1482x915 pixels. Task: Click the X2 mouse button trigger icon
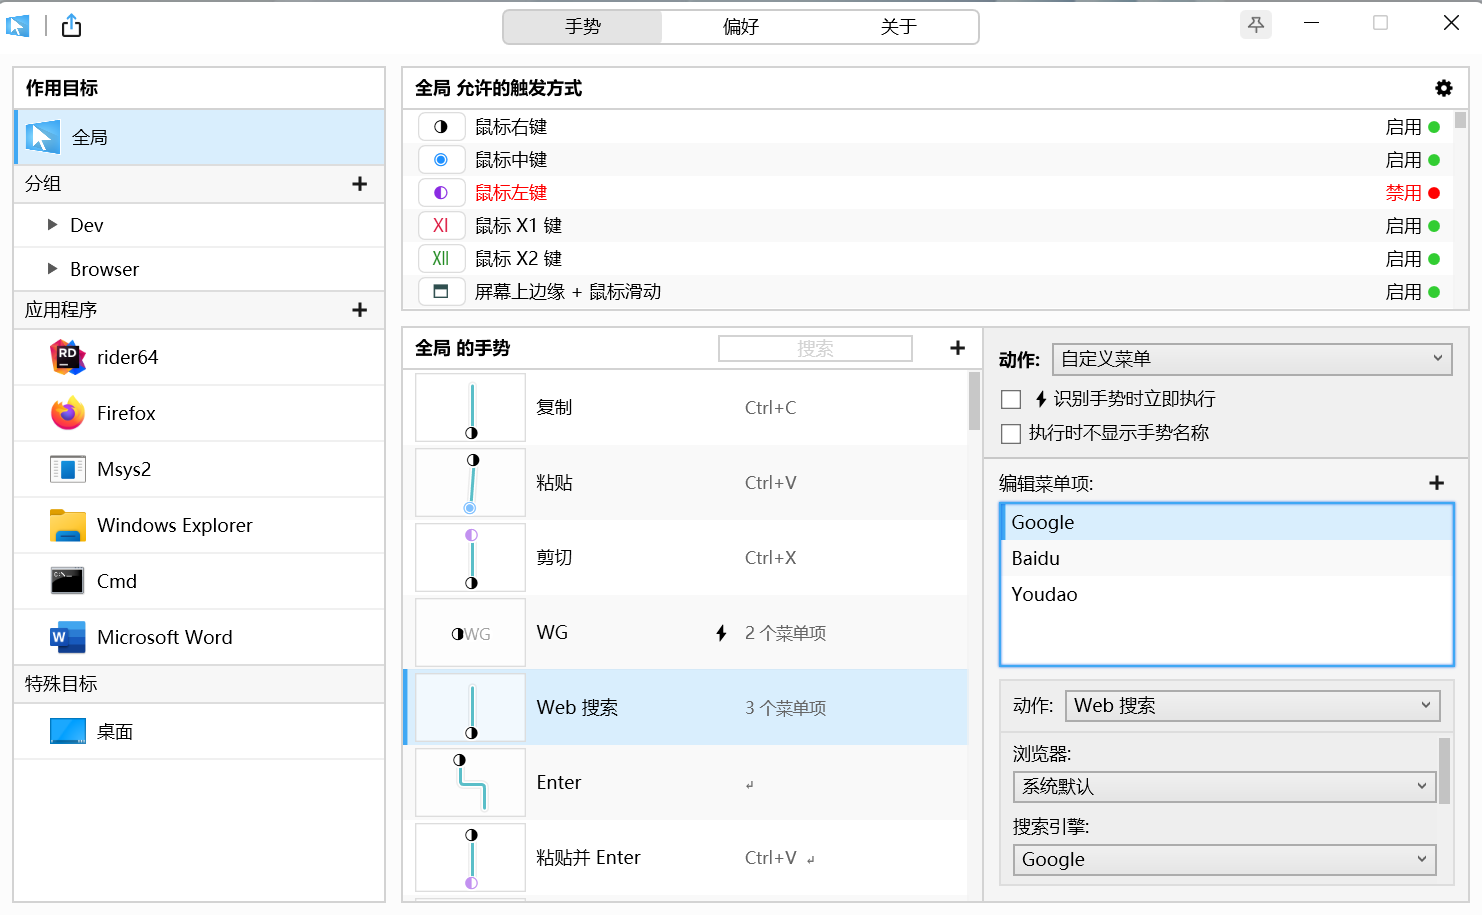click(441, 259)
